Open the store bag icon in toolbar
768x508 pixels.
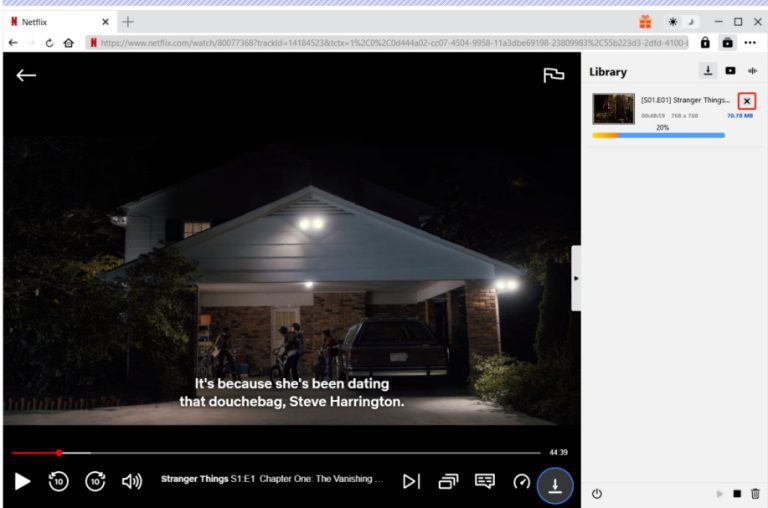tap(727, 43)
